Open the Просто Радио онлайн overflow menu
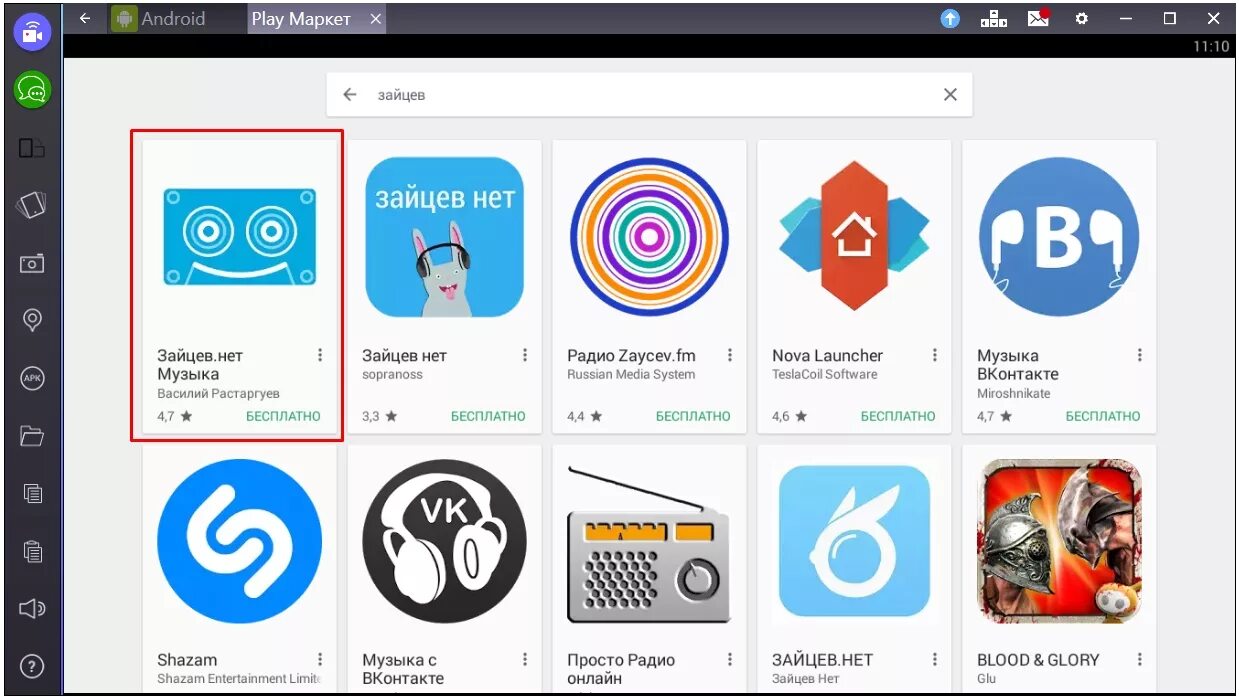 (x=730, y=660)
